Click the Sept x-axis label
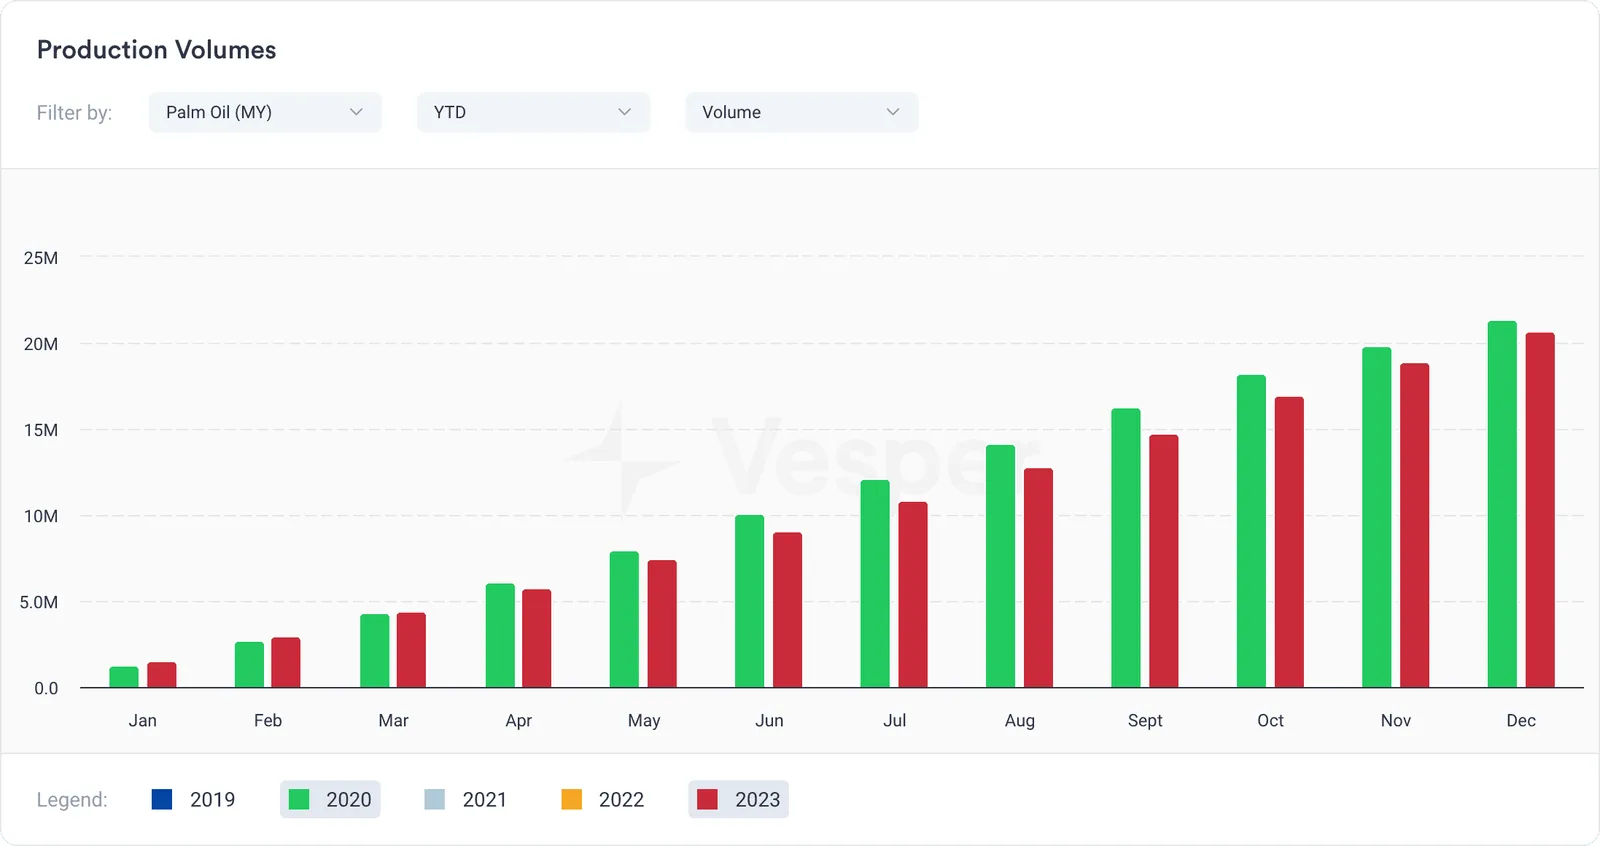 coord(1145,720)
